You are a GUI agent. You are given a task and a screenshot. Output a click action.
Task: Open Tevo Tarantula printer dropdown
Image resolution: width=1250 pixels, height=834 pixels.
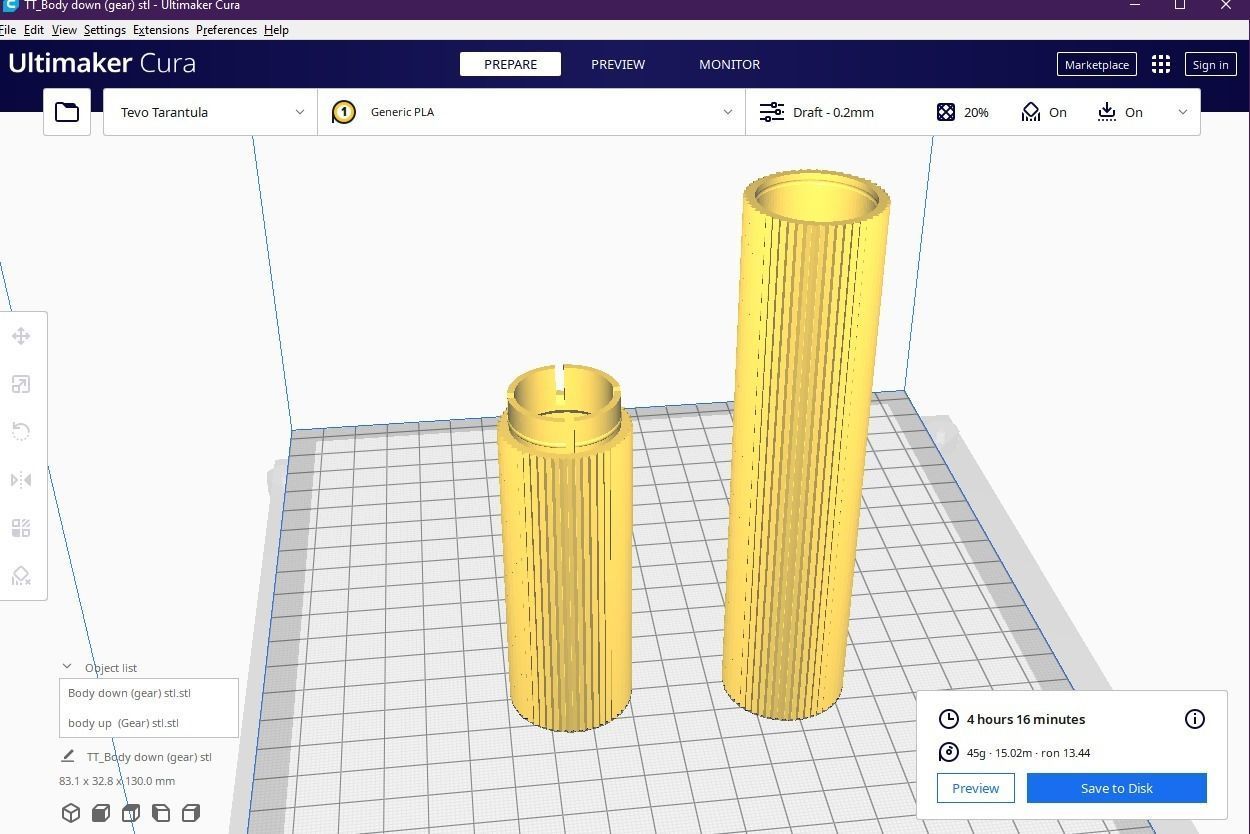click(210, 112)
